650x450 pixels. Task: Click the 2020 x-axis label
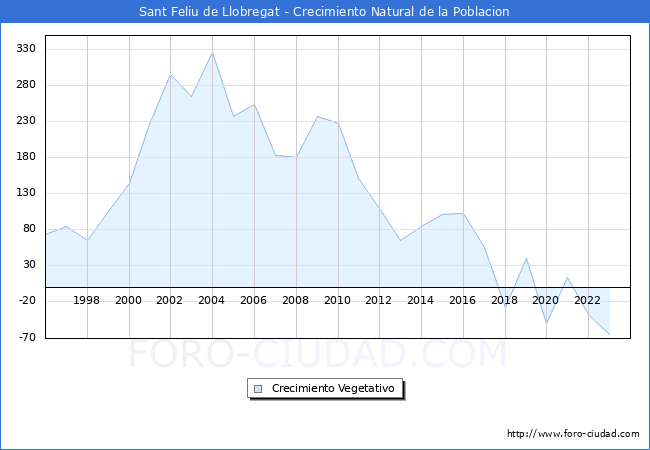click(546, 300)
